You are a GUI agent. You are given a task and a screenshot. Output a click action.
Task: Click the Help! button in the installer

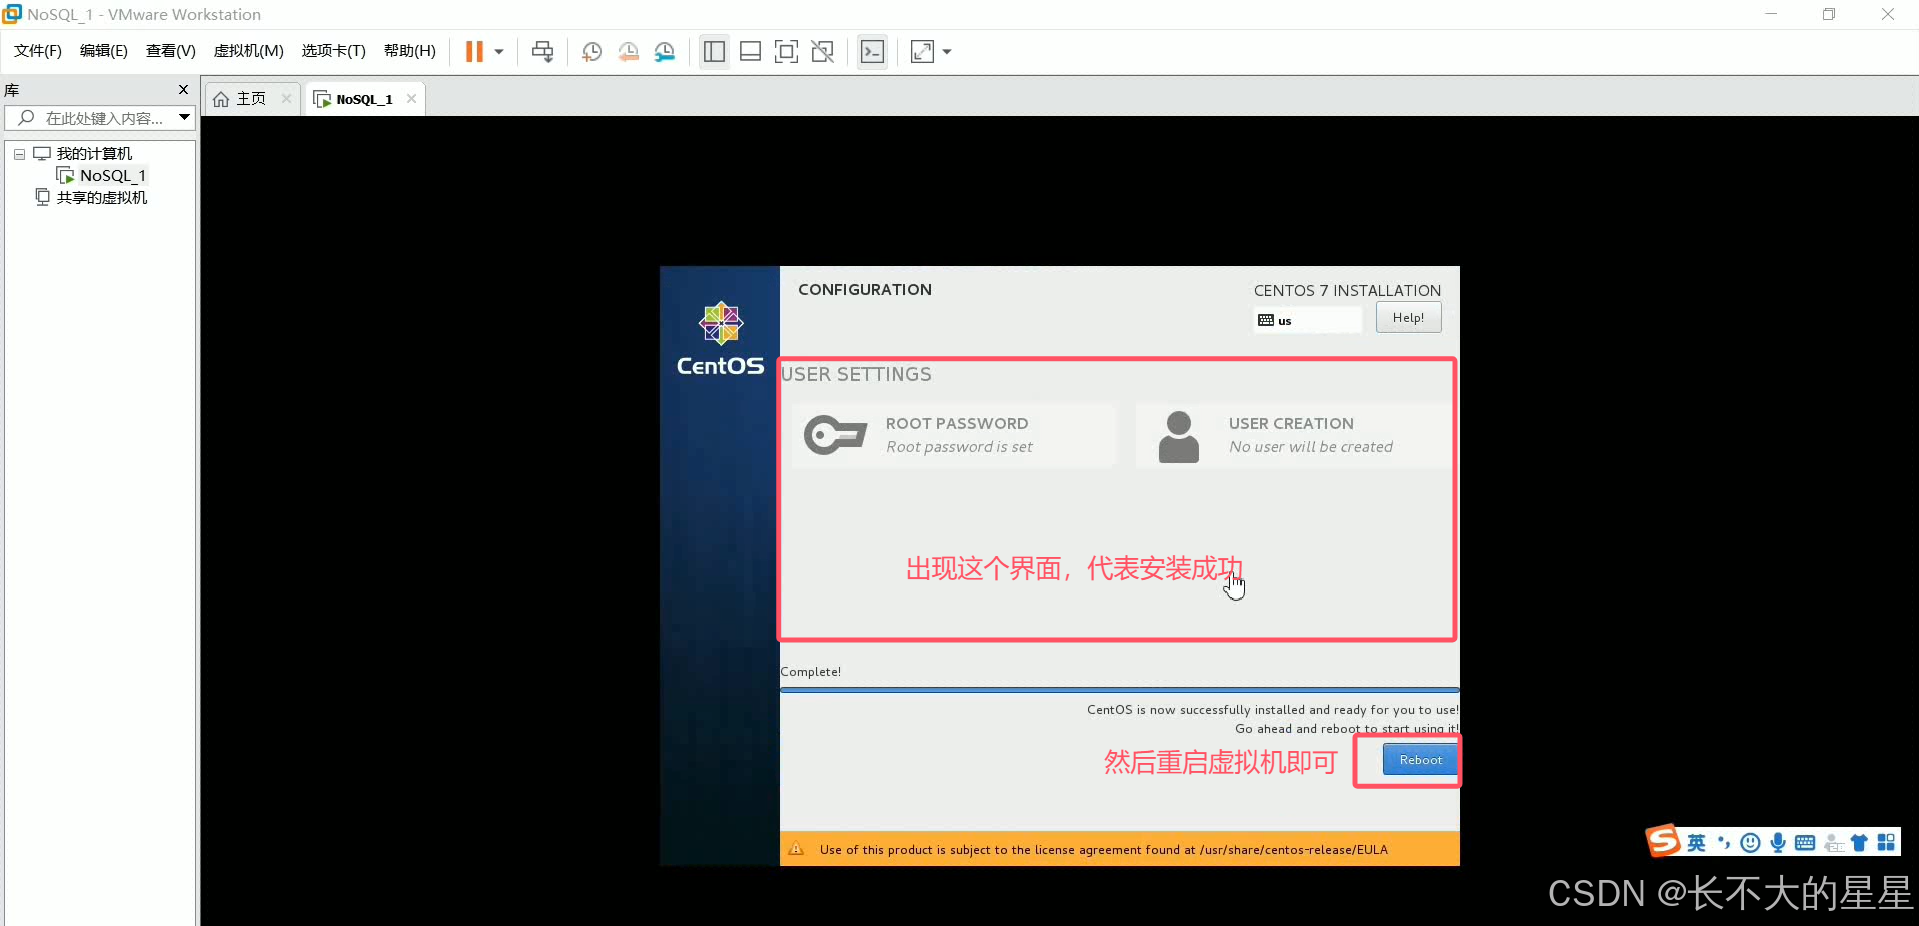(1408, 318)
